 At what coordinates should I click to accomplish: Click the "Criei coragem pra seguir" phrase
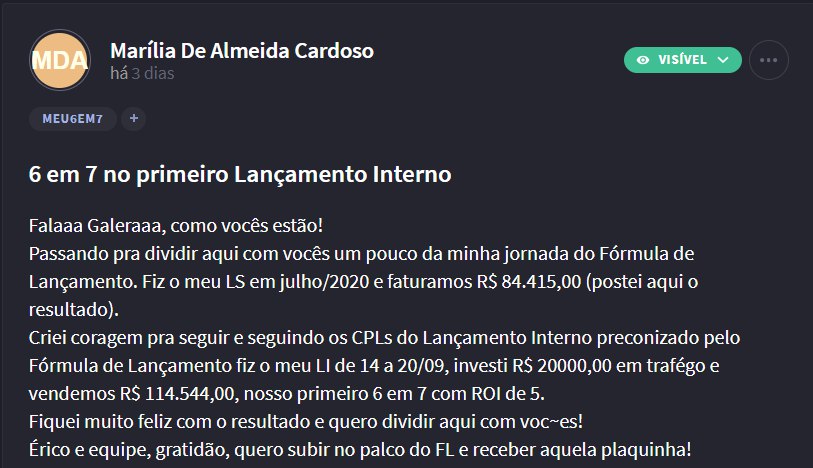click(x=129, y=338)
